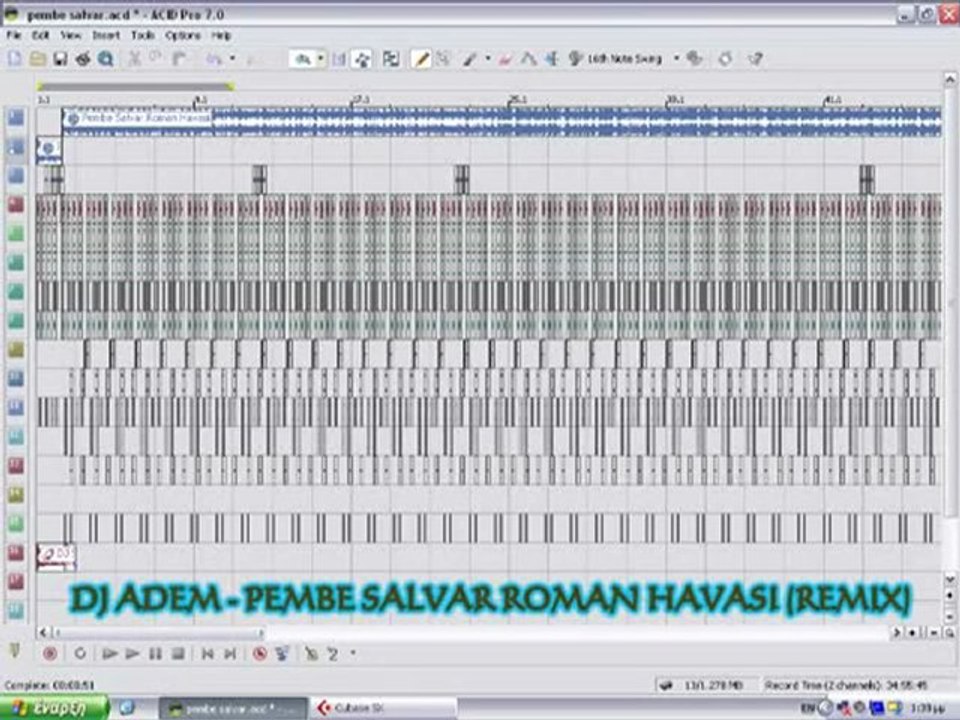The image size is (960, 720).
Task: Open the Edit menu
Action: [x=40, y=36]
